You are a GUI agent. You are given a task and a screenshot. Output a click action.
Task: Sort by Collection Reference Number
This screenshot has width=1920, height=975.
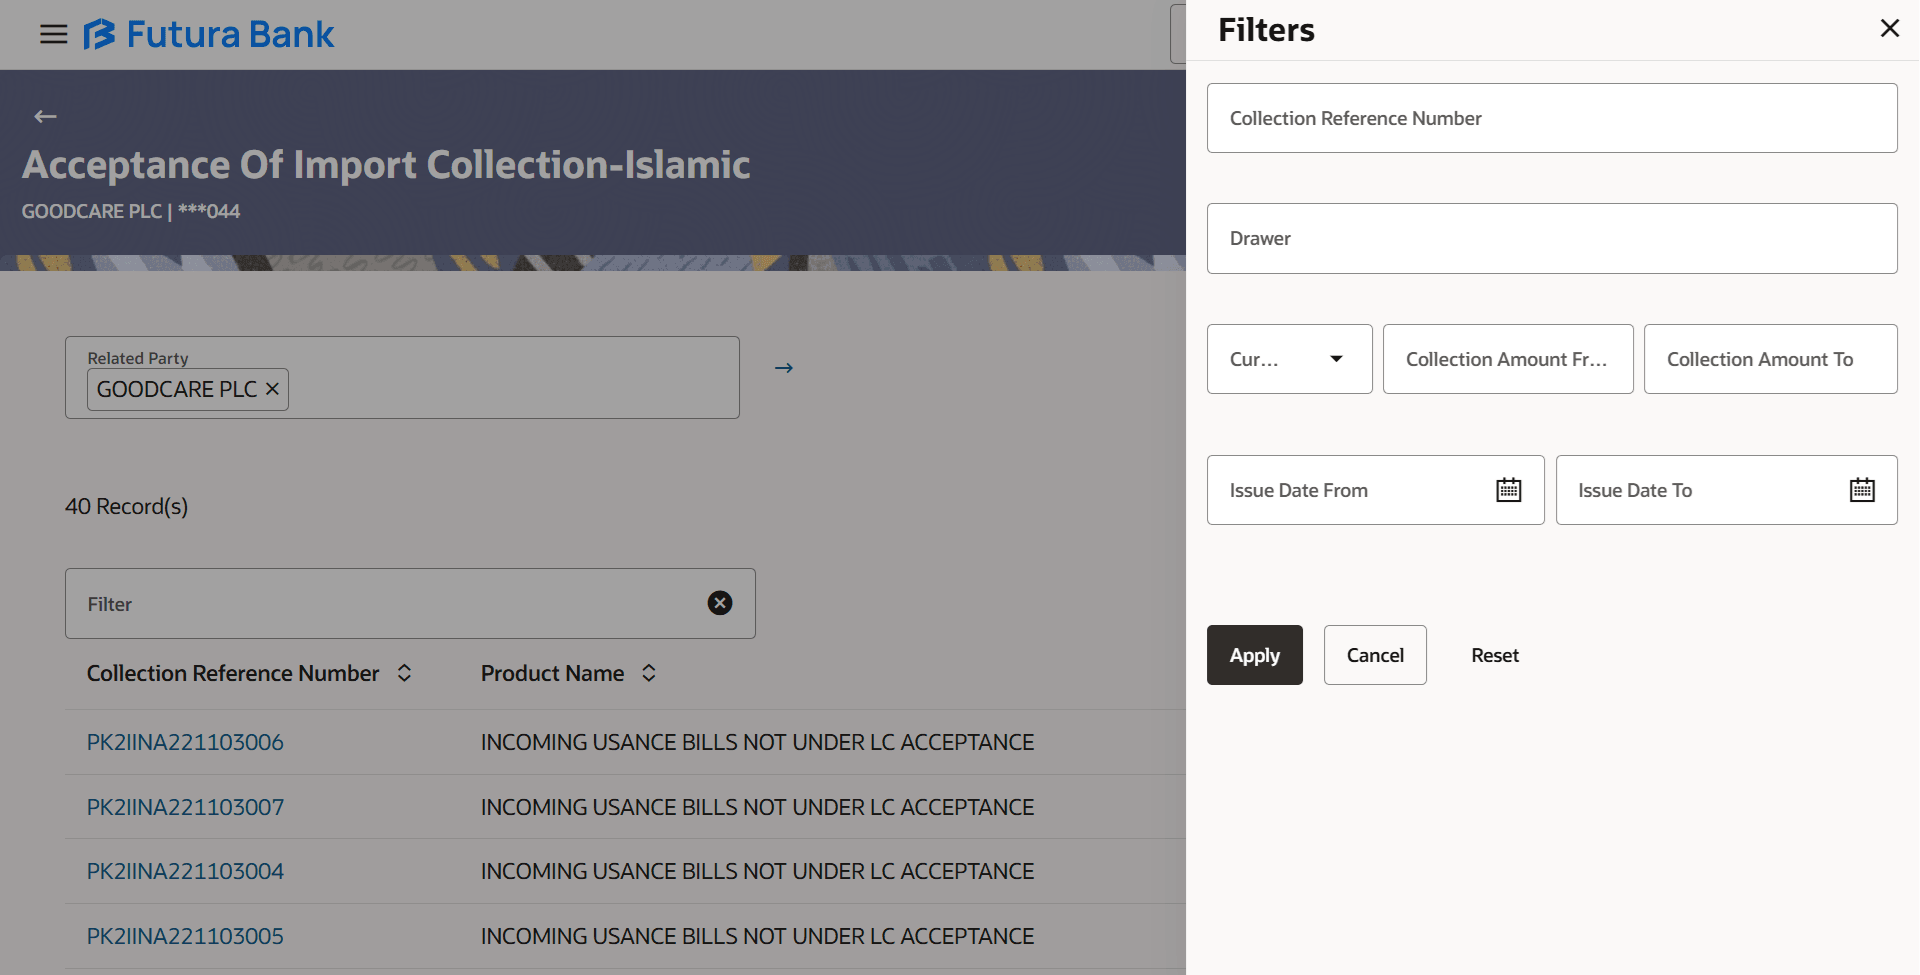(404, 673)
